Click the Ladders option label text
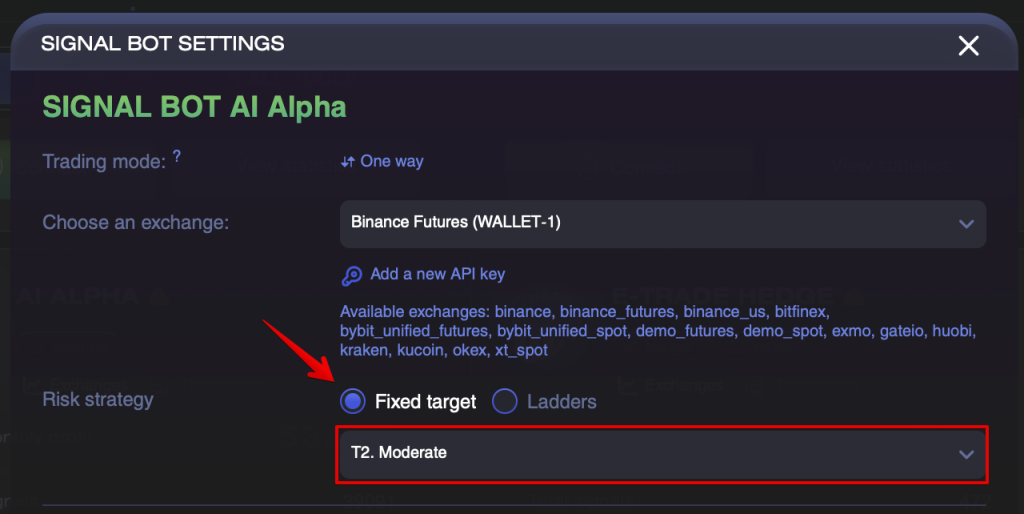Viewport: 1024px width, 514px height. [x=562, y=402]
